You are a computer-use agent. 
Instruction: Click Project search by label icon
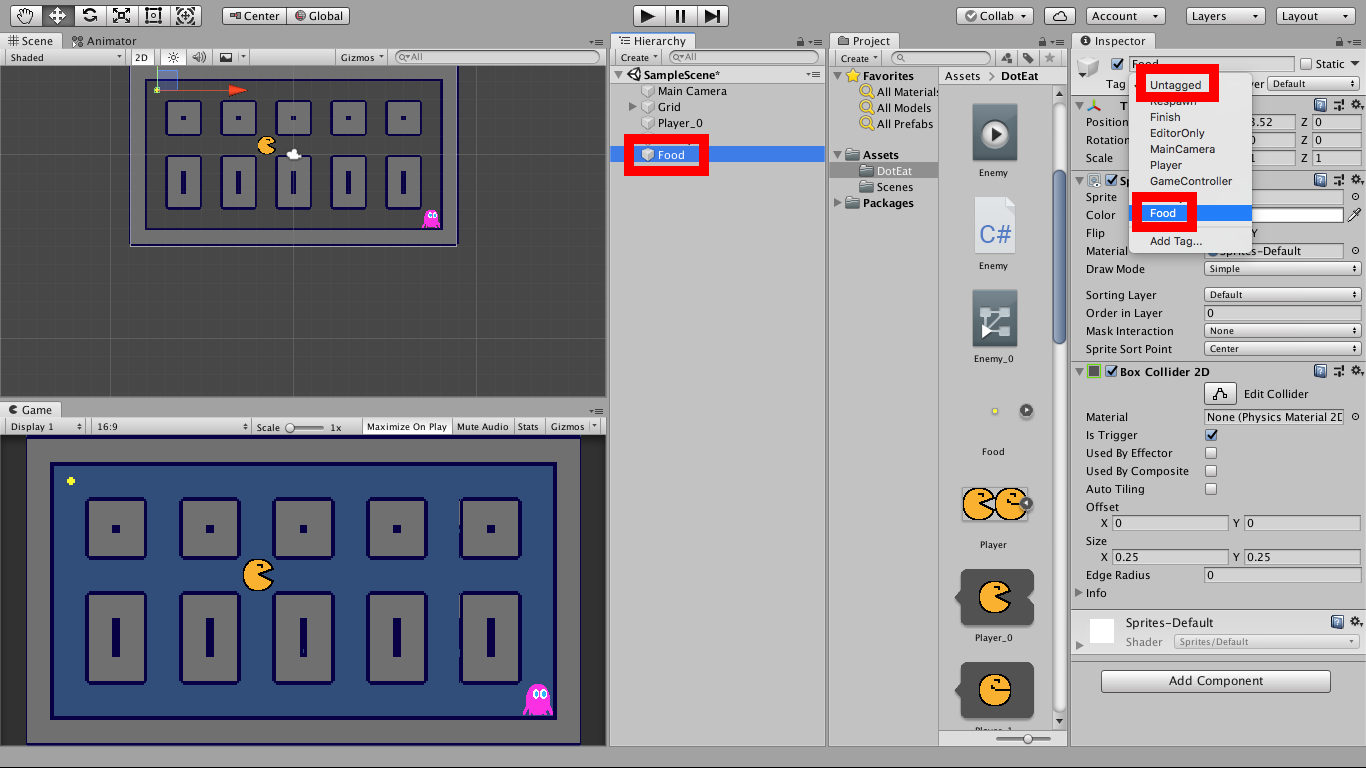(1028, 58)
